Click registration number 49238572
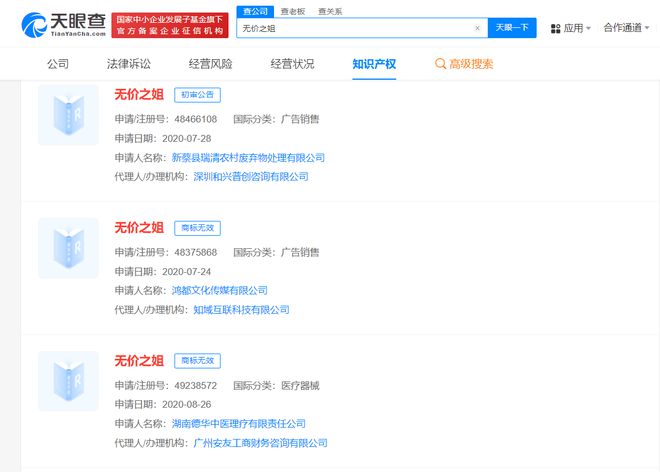The height and width of the screenshot is (472, 660). coord(196,386)
